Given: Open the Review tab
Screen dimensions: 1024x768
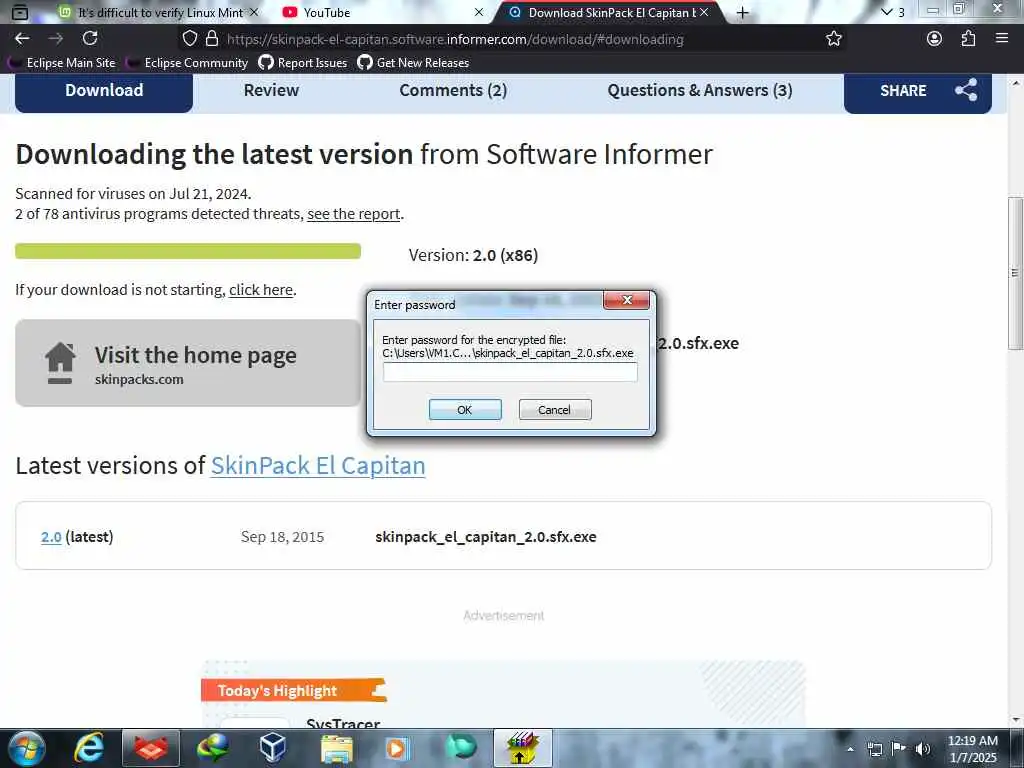Looking at the screenshot, I should (271, 90).
